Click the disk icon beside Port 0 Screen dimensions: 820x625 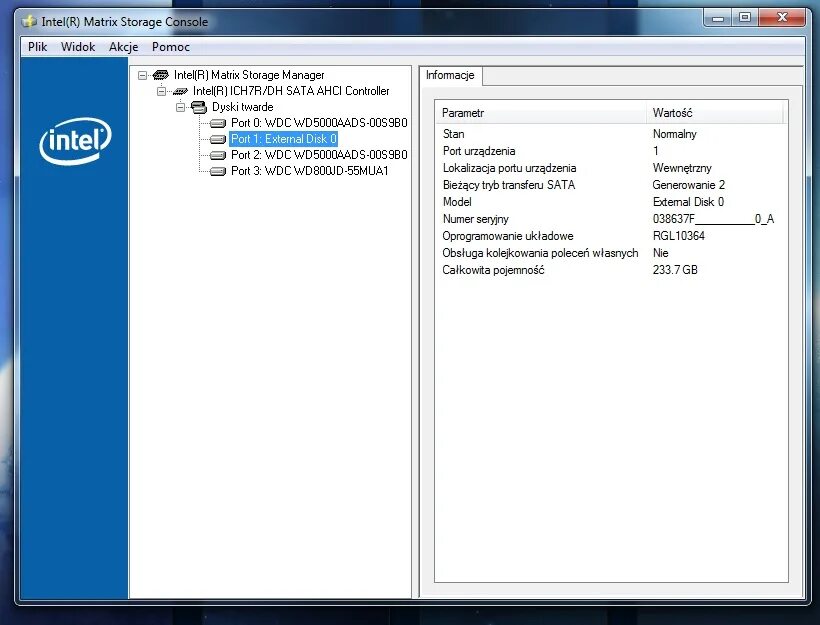click(x=218, y=123)
